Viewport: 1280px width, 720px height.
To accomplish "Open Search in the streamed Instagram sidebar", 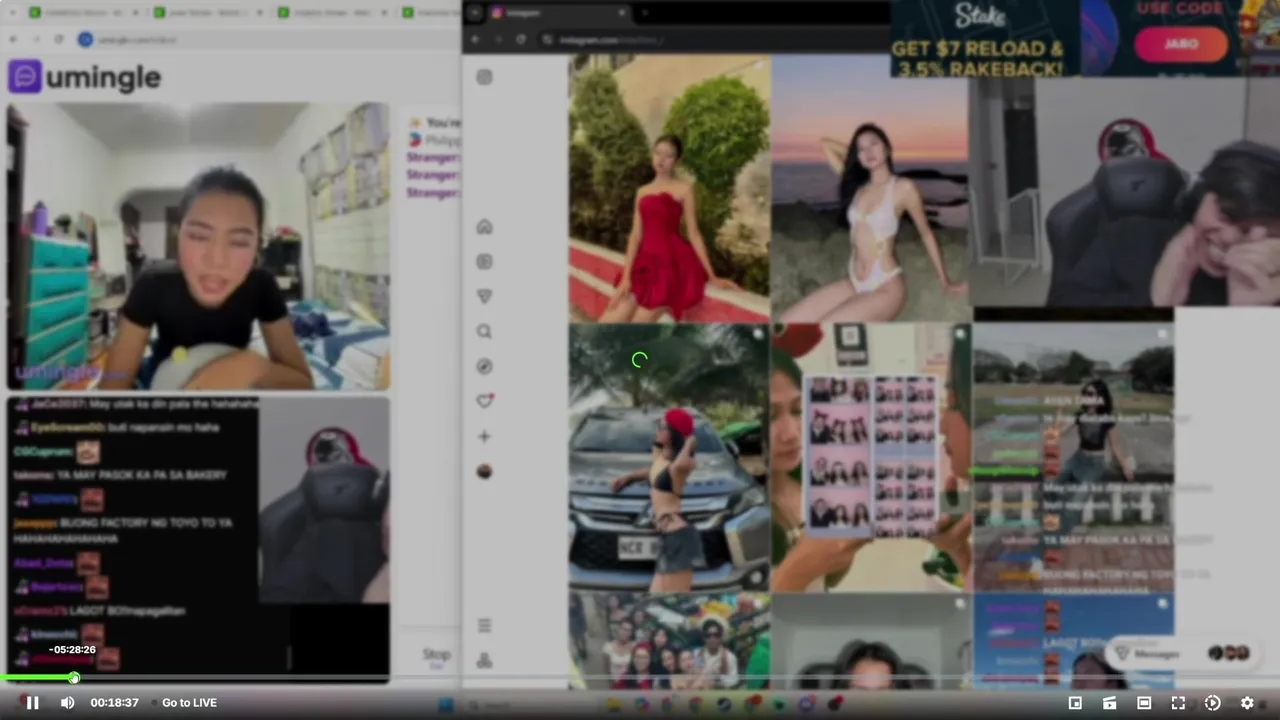I will [484, 331].
